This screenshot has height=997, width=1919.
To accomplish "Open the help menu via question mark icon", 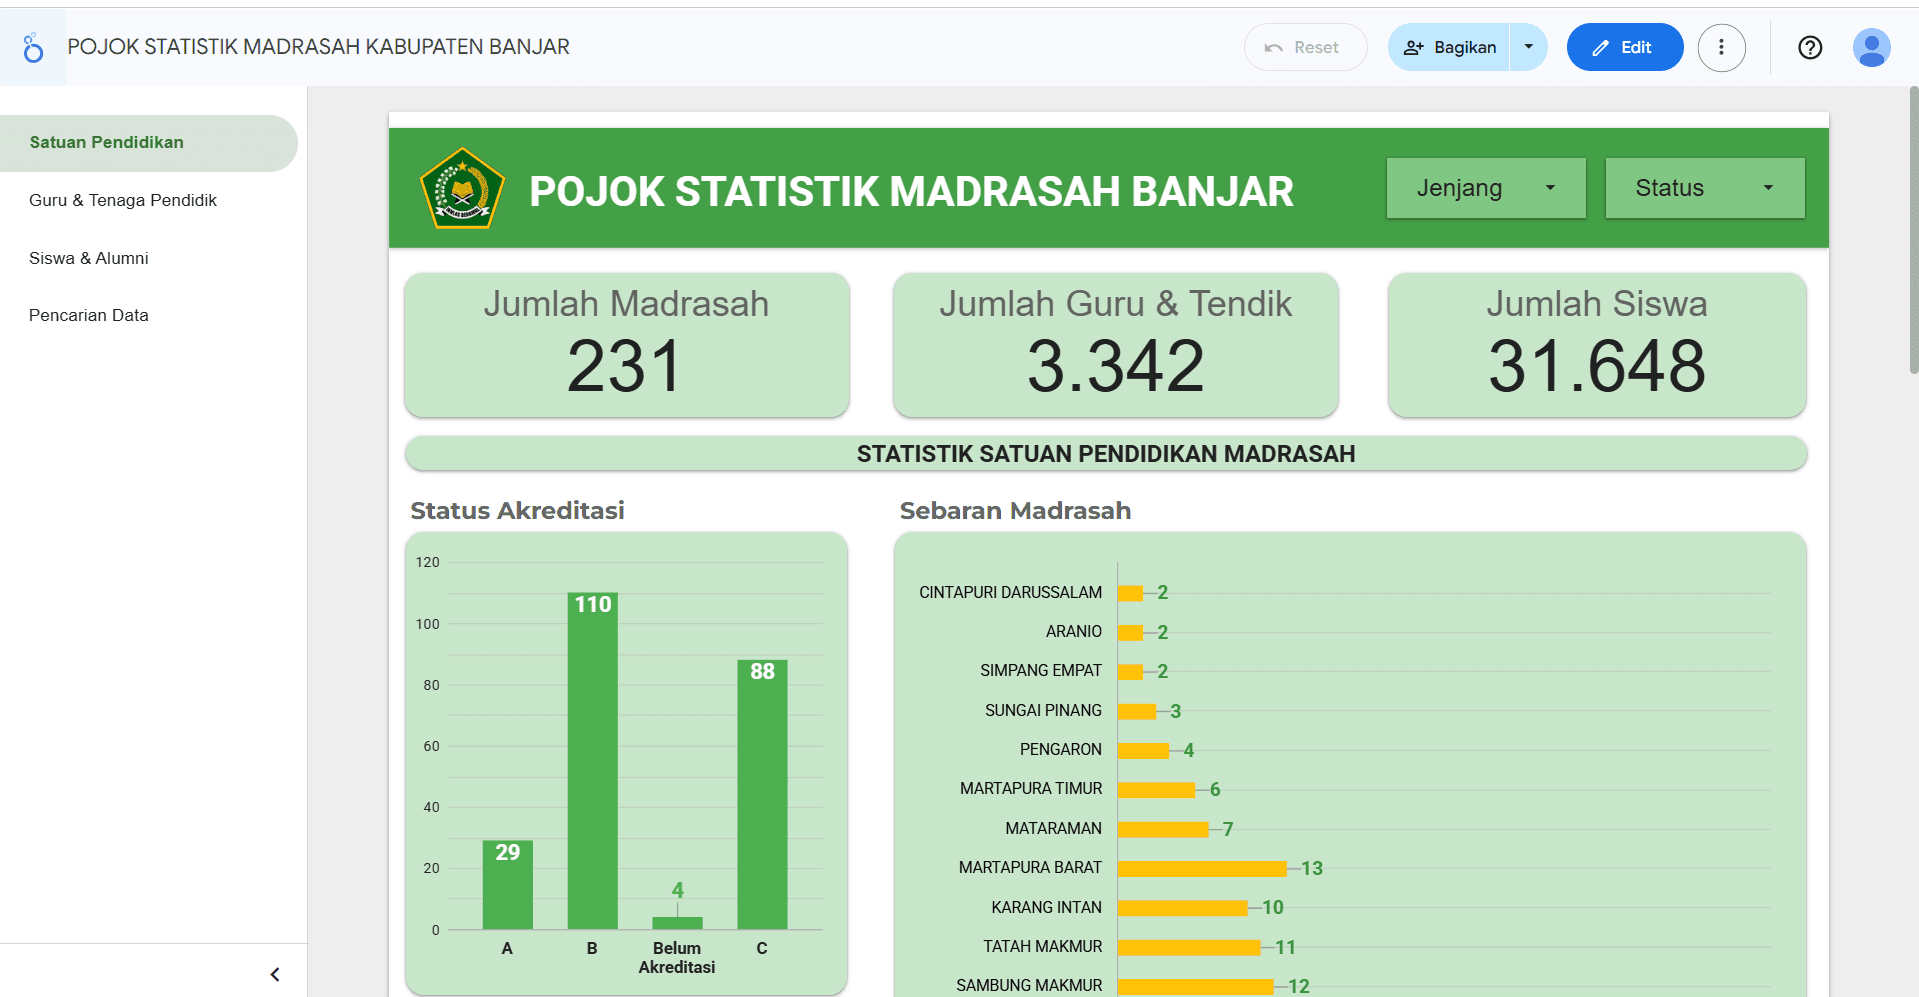I will pyautogui.click(x=1809, y=47).
